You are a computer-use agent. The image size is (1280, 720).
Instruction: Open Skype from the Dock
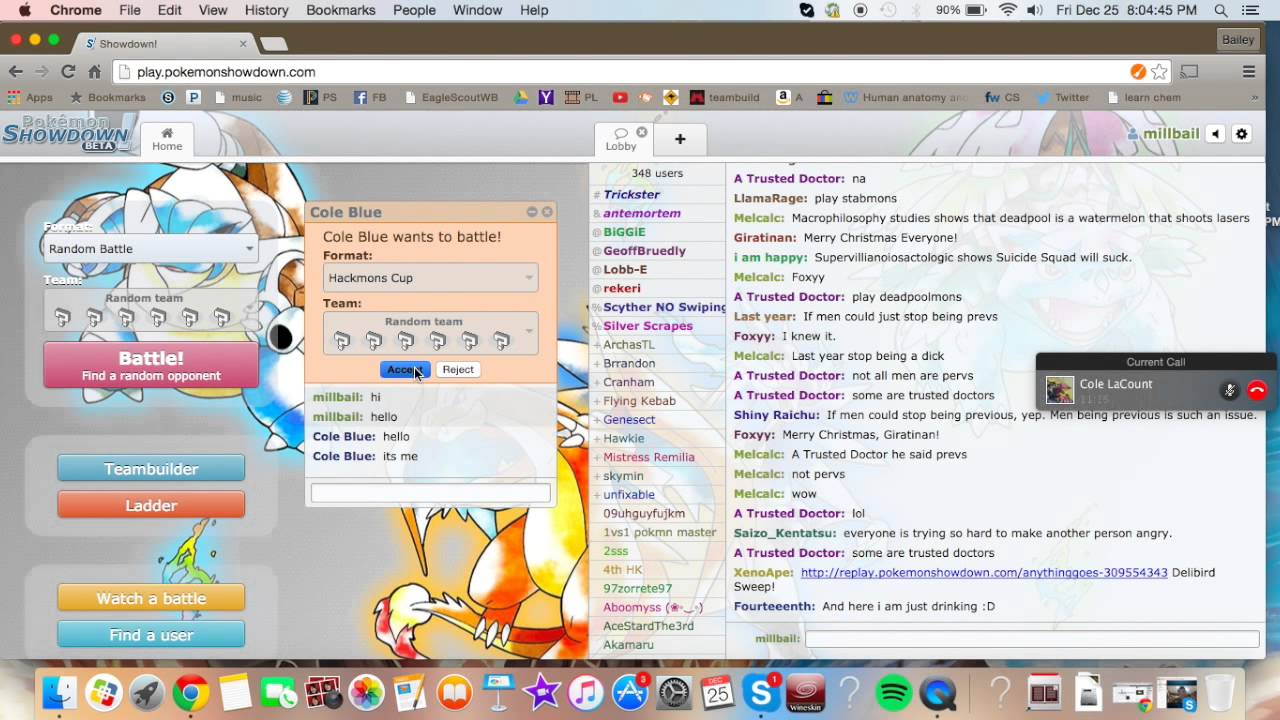tap(762, 693)
